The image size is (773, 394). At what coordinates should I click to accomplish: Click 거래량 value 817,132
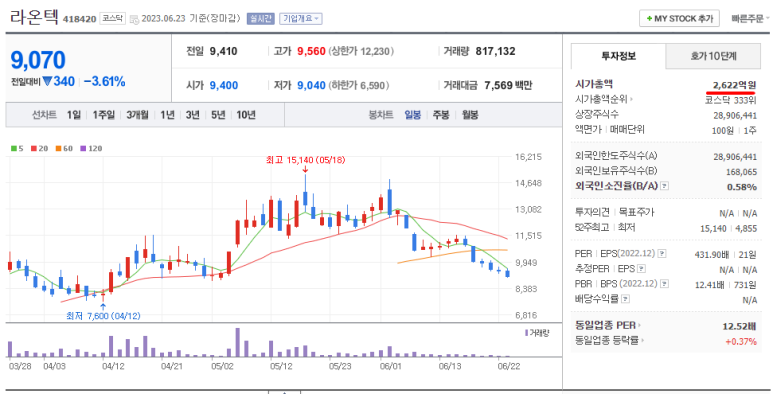coord(495,51)
